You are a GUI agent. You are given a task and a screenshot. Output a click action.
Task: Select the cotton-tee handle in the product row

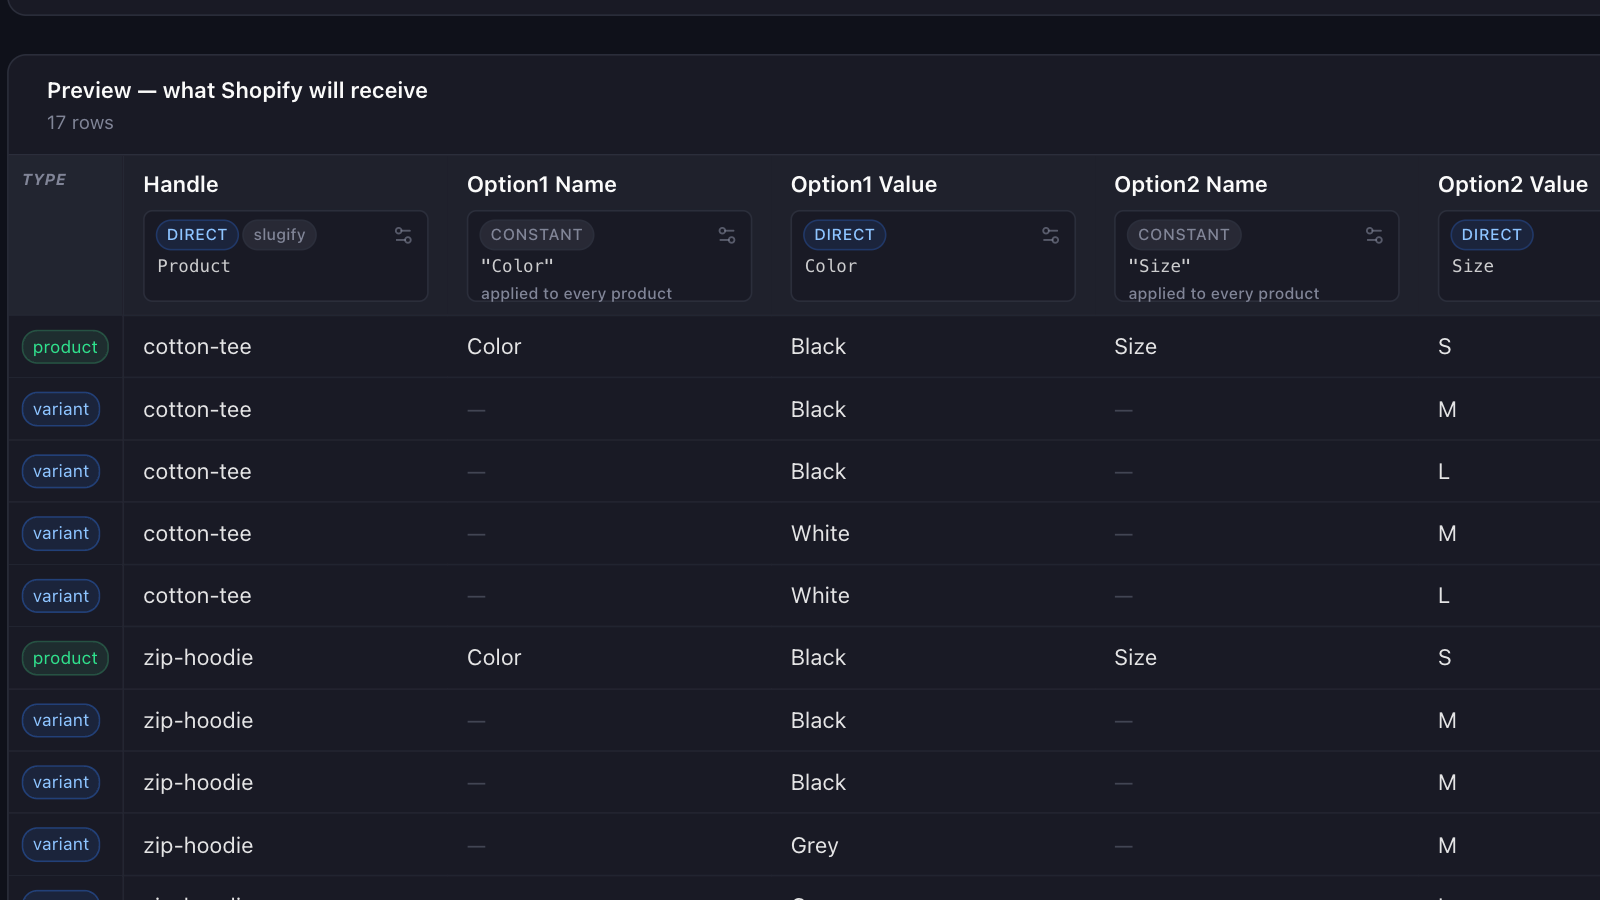click(197, 347)
